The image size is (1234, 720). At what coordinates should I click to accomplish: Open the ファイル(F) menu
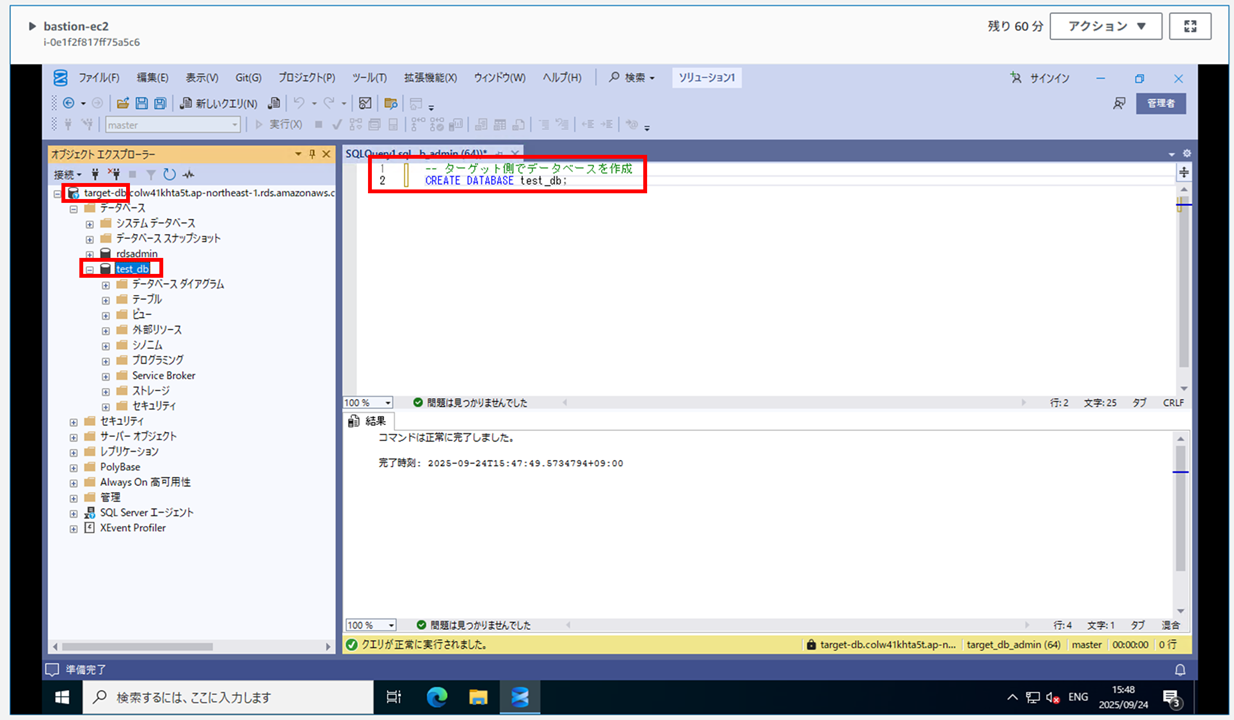click(x=99, y=78)
